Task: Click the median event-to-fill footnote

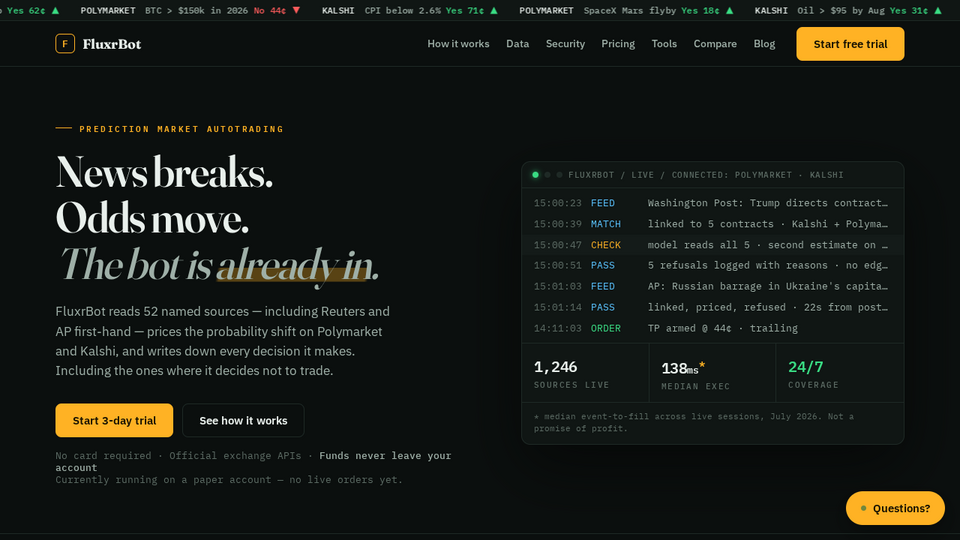Action: pos(694,422)
